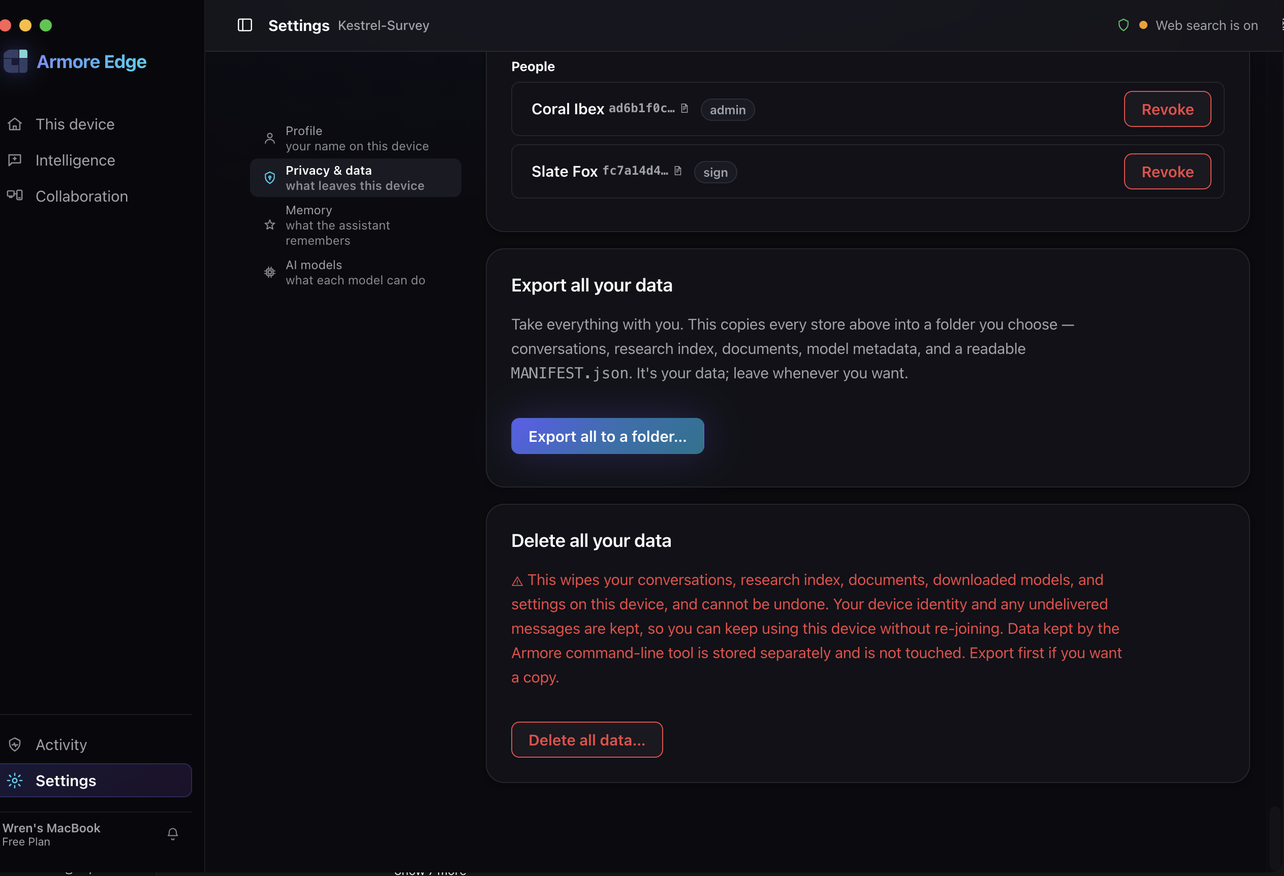
Task: Click the AI models chip icon
Action: 269,272
